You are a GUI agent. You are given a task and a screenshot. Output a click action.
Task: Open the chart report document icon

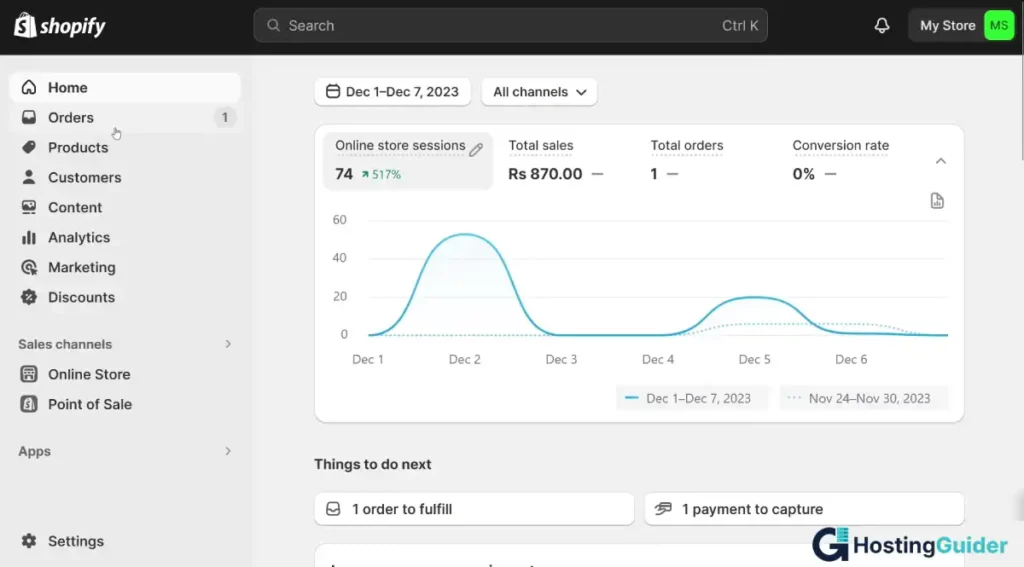[937, 201]
